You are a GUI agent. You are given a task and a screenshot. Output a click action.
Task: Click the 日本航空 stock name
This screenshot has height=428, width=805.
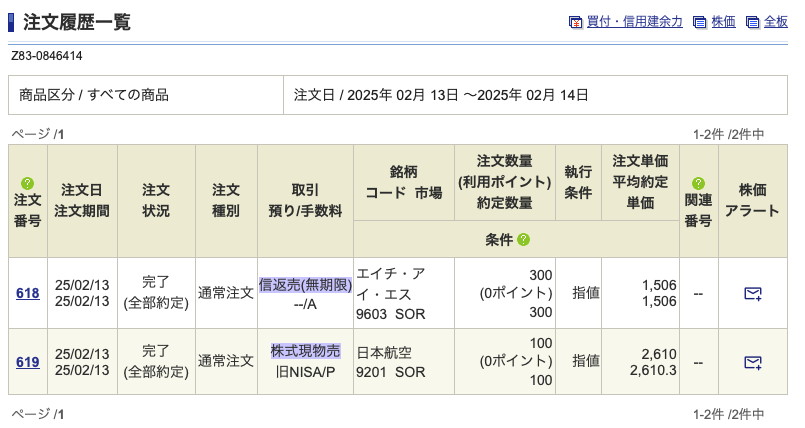tap(384, 351)
